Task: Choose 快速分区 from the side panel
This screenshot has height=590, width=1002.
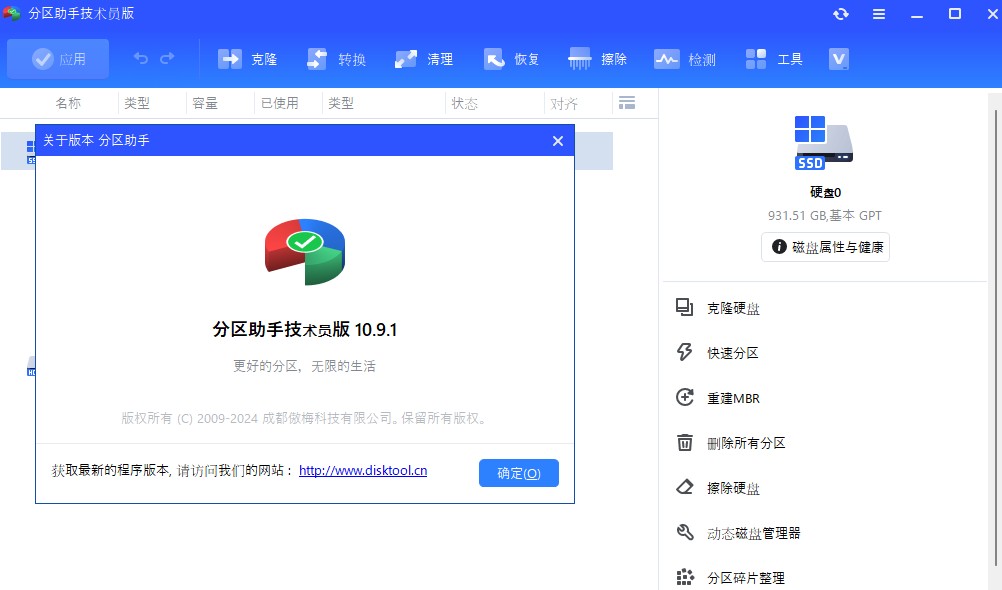Action: [732, 353]
